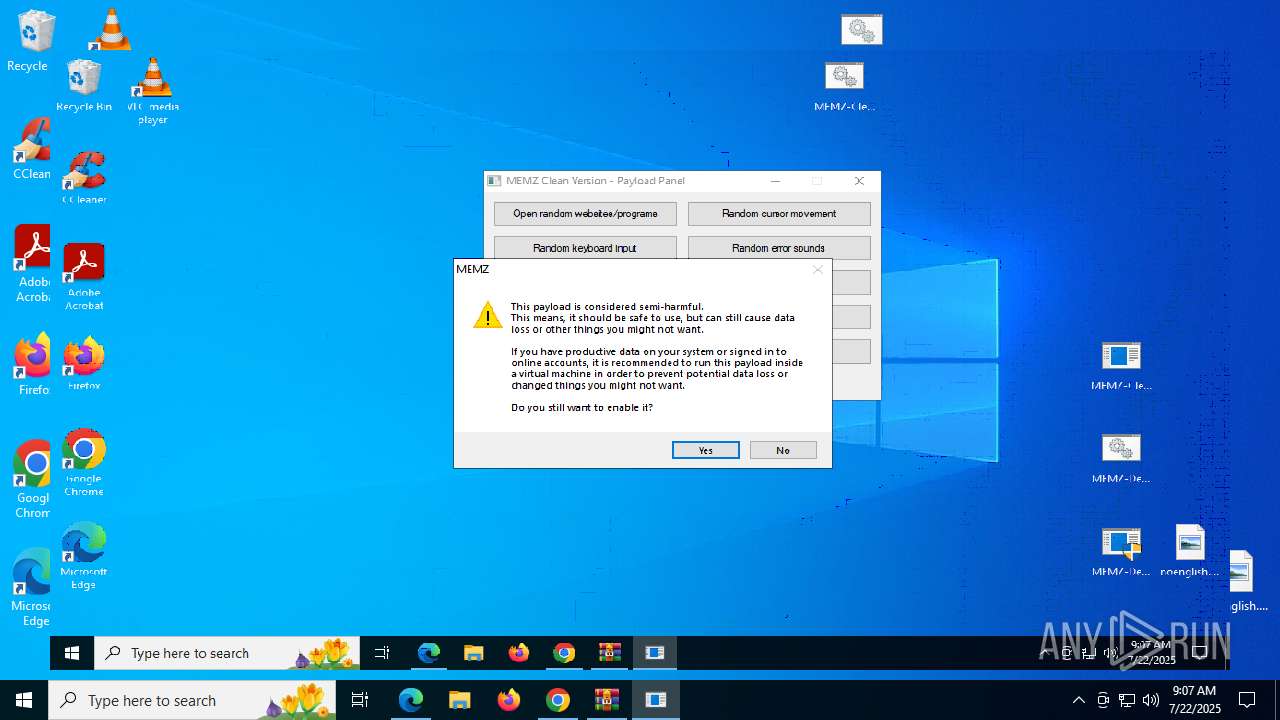Open File Explorer from full-width bottom taskbar
Viewport: 1280px width, 720px height.
pos(459,700)
